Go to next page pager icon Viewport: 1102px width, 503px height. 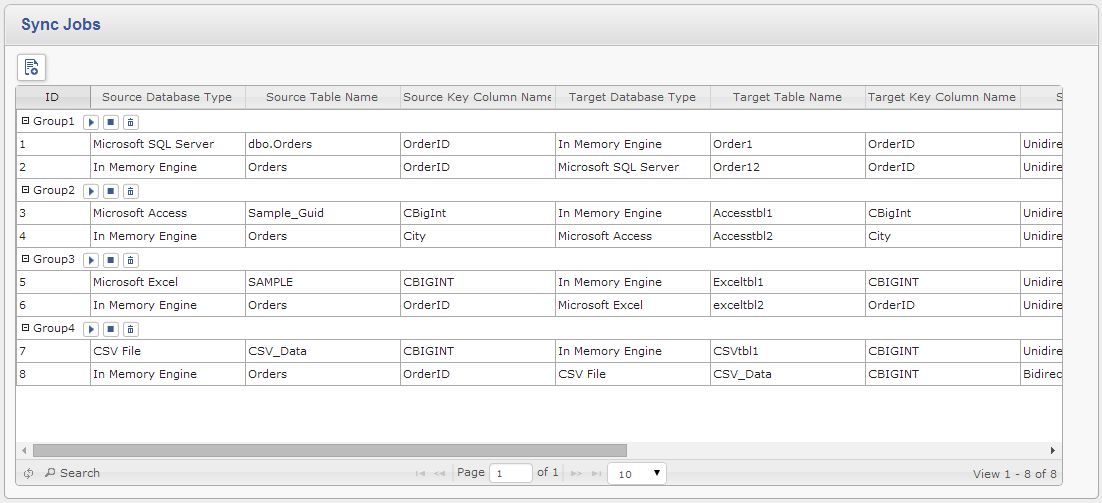(x=576, y=473)
